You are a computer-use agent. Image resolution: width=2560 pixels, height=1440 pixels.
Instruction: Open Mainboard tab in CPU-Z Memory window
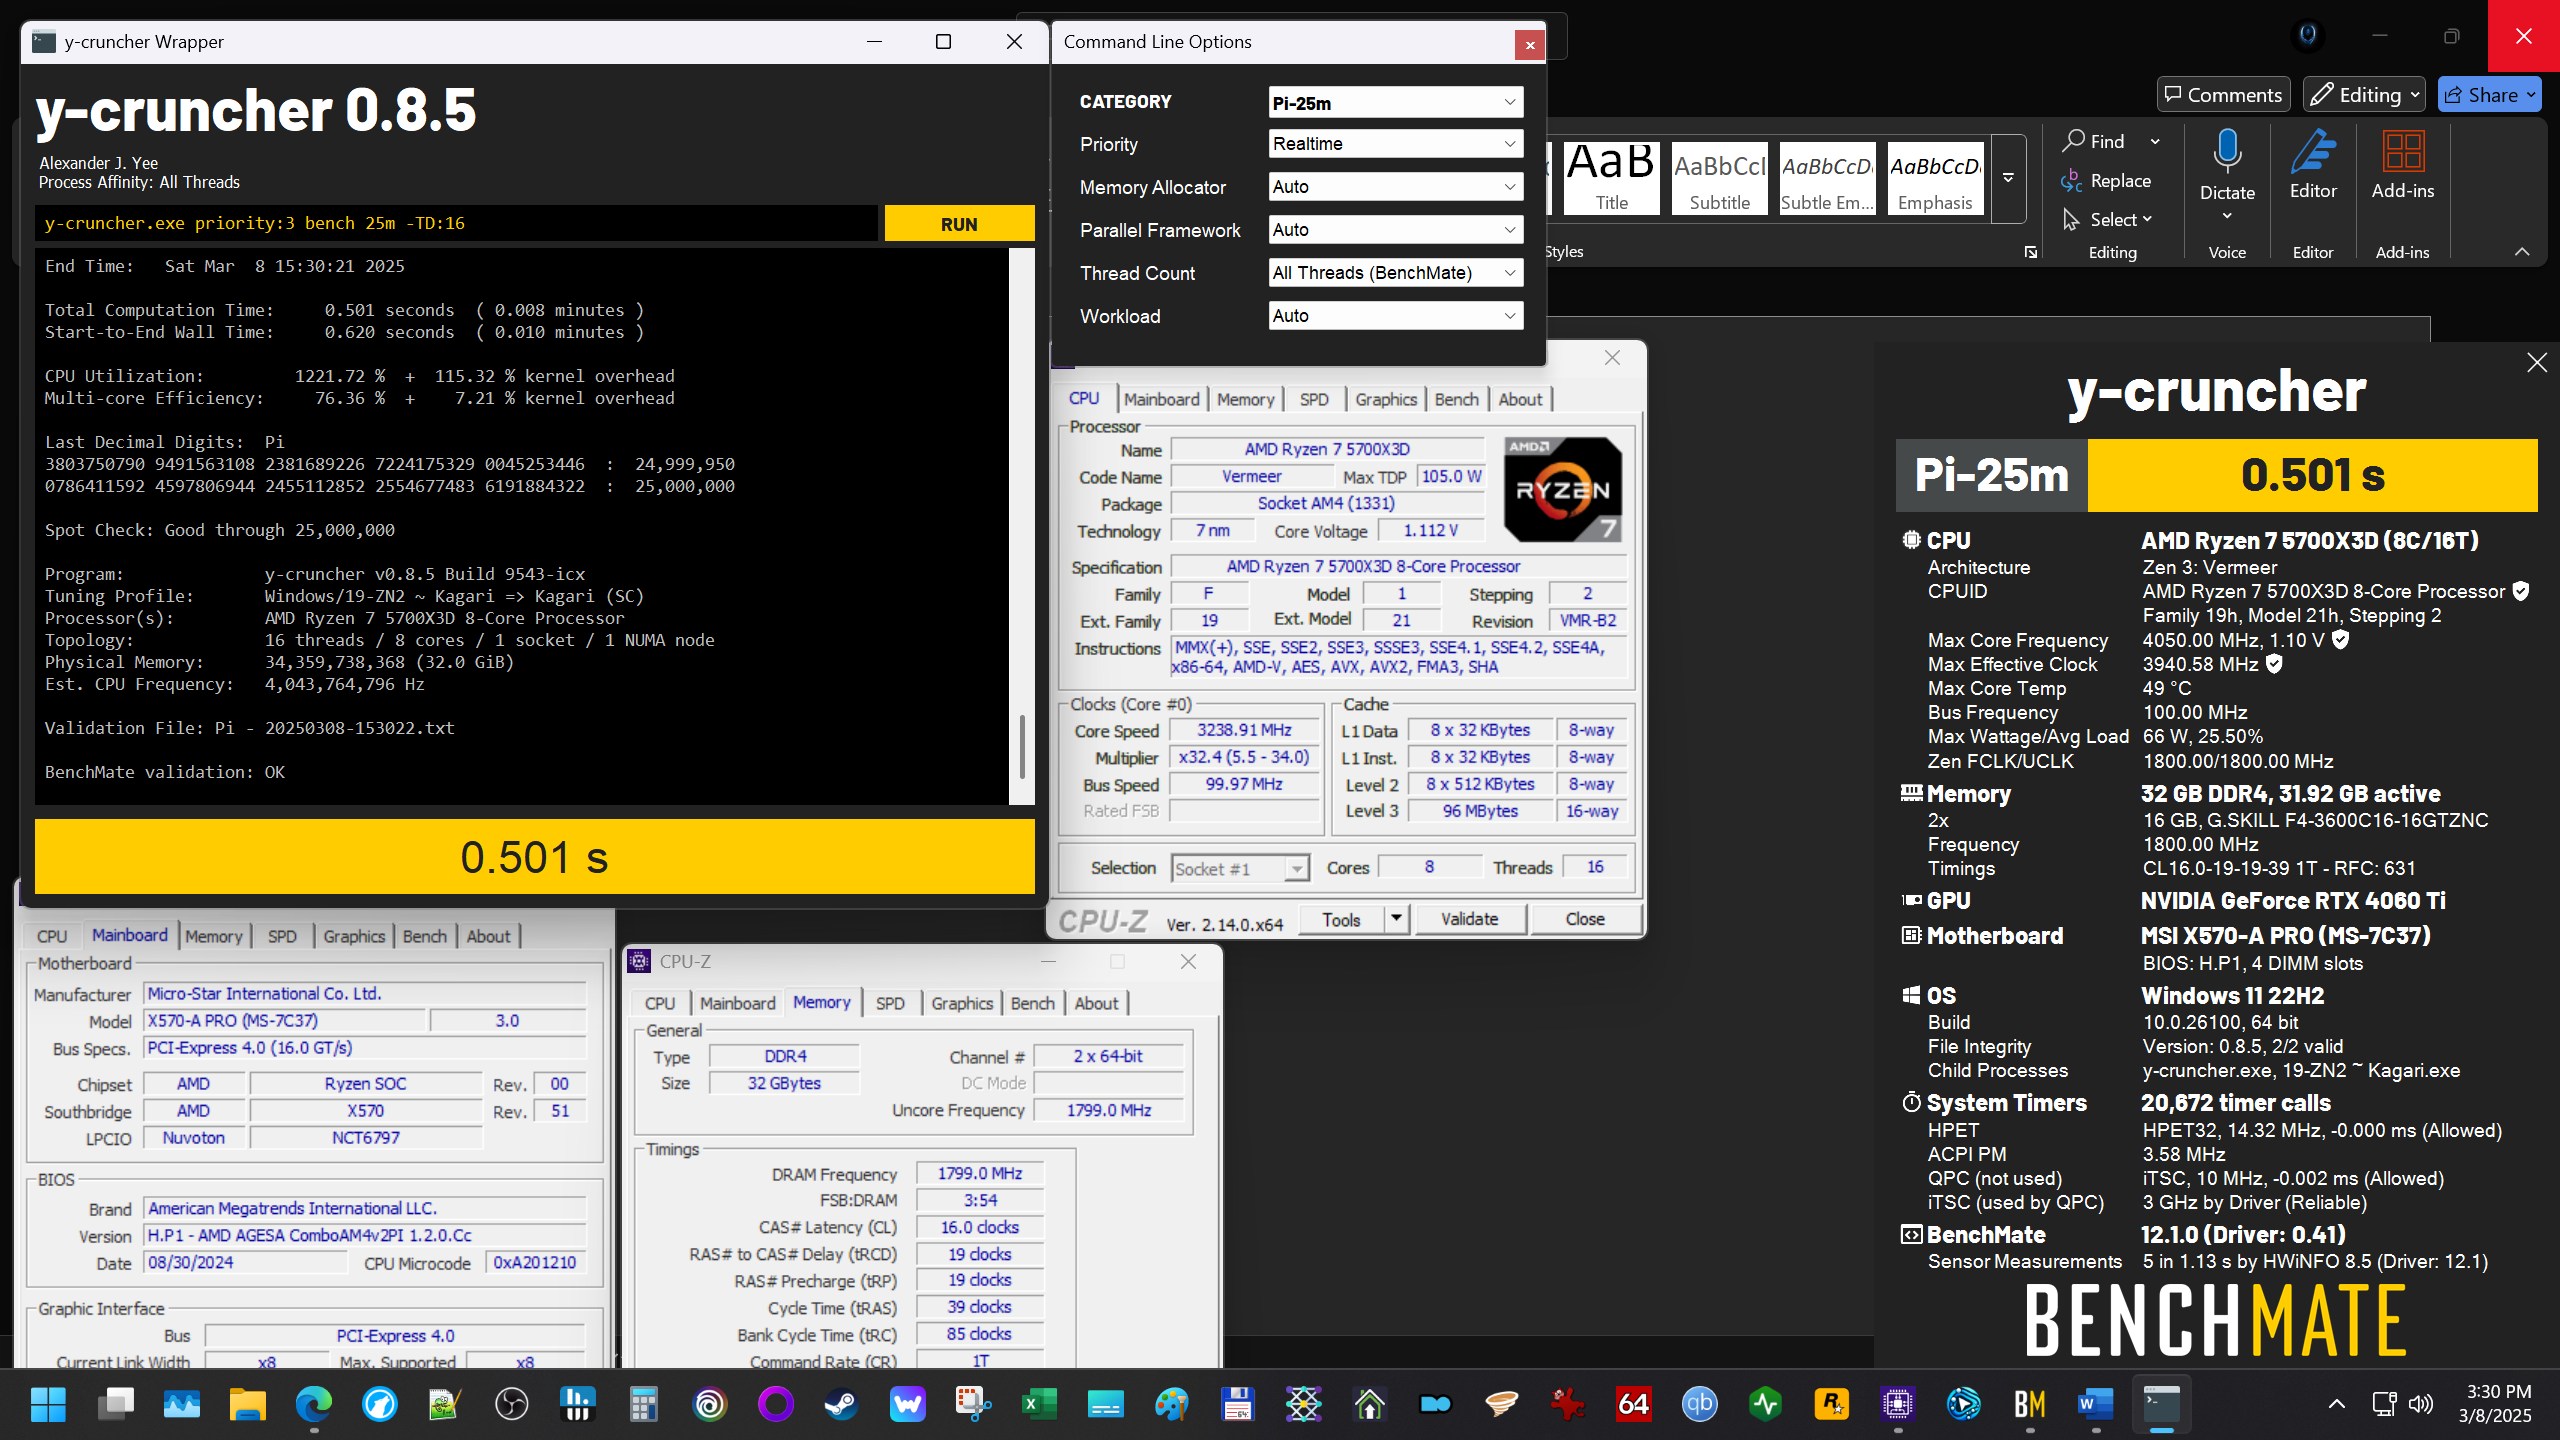point(737,1003)
